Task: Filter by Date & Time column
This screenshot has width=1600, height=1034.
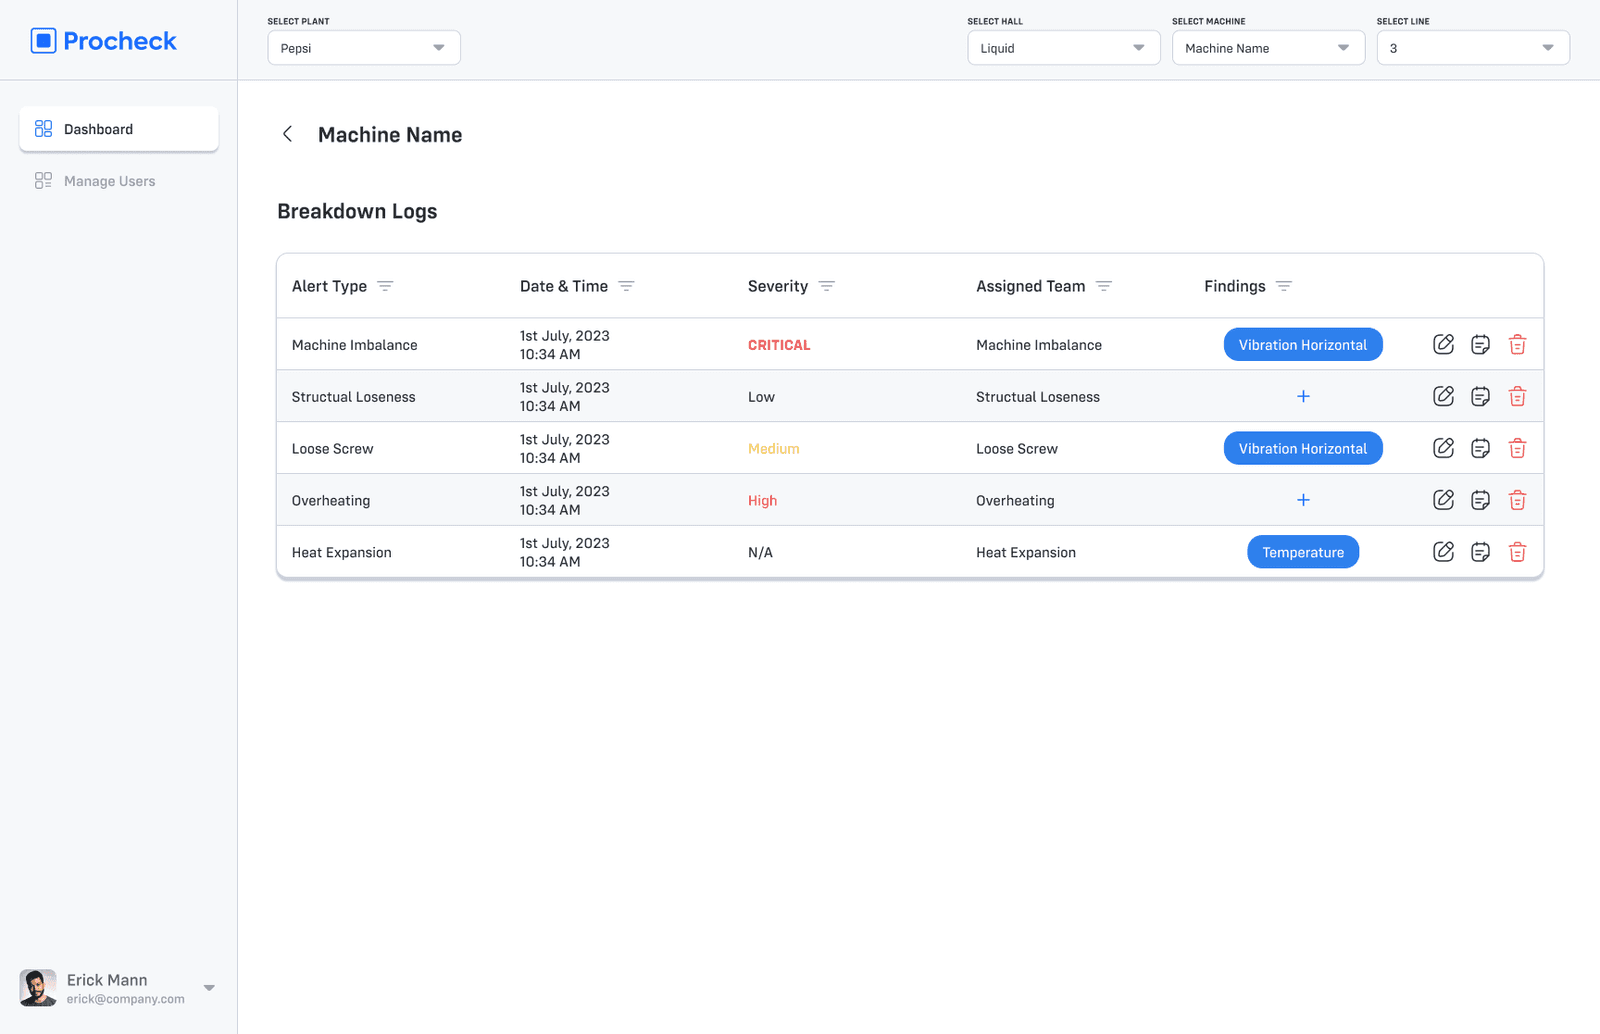Action: pos(626,286)
